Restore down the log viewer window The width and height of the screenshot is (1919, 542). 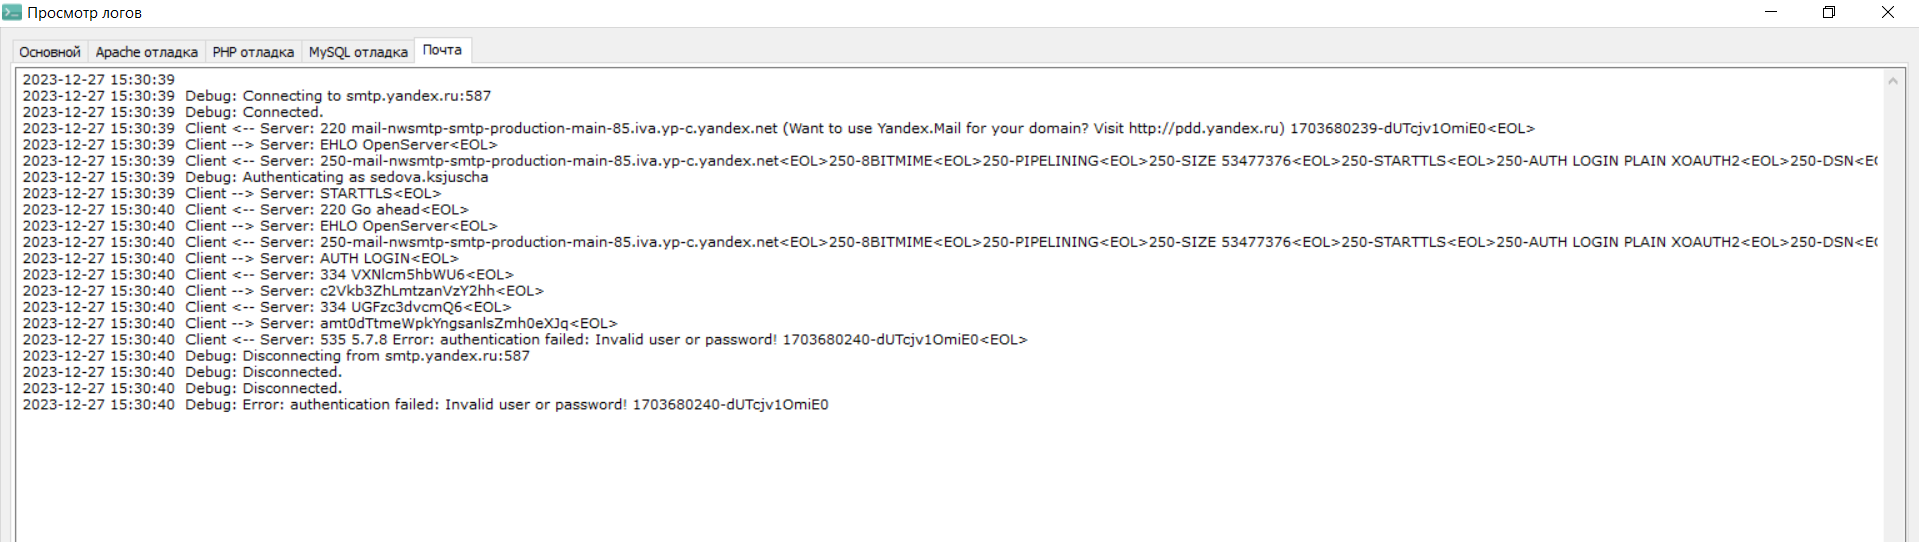(x=1829, y=13)
